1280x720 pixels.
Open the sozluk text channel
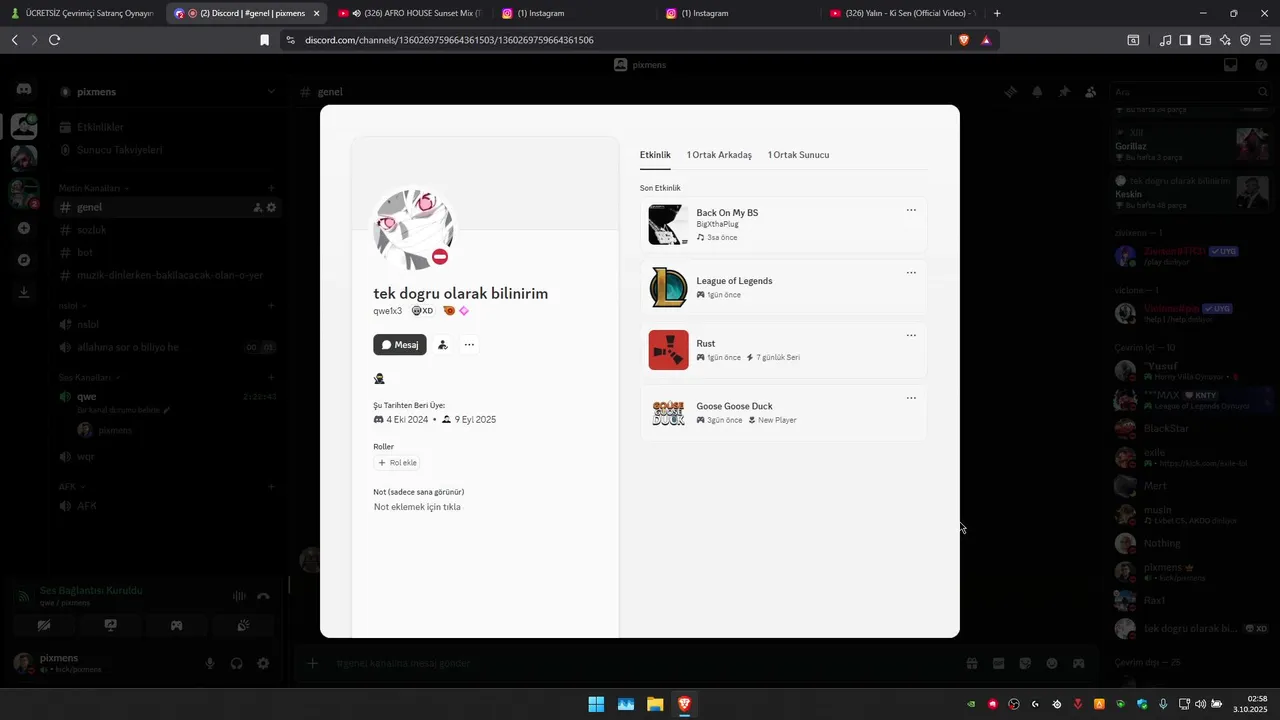pos(168,229)
